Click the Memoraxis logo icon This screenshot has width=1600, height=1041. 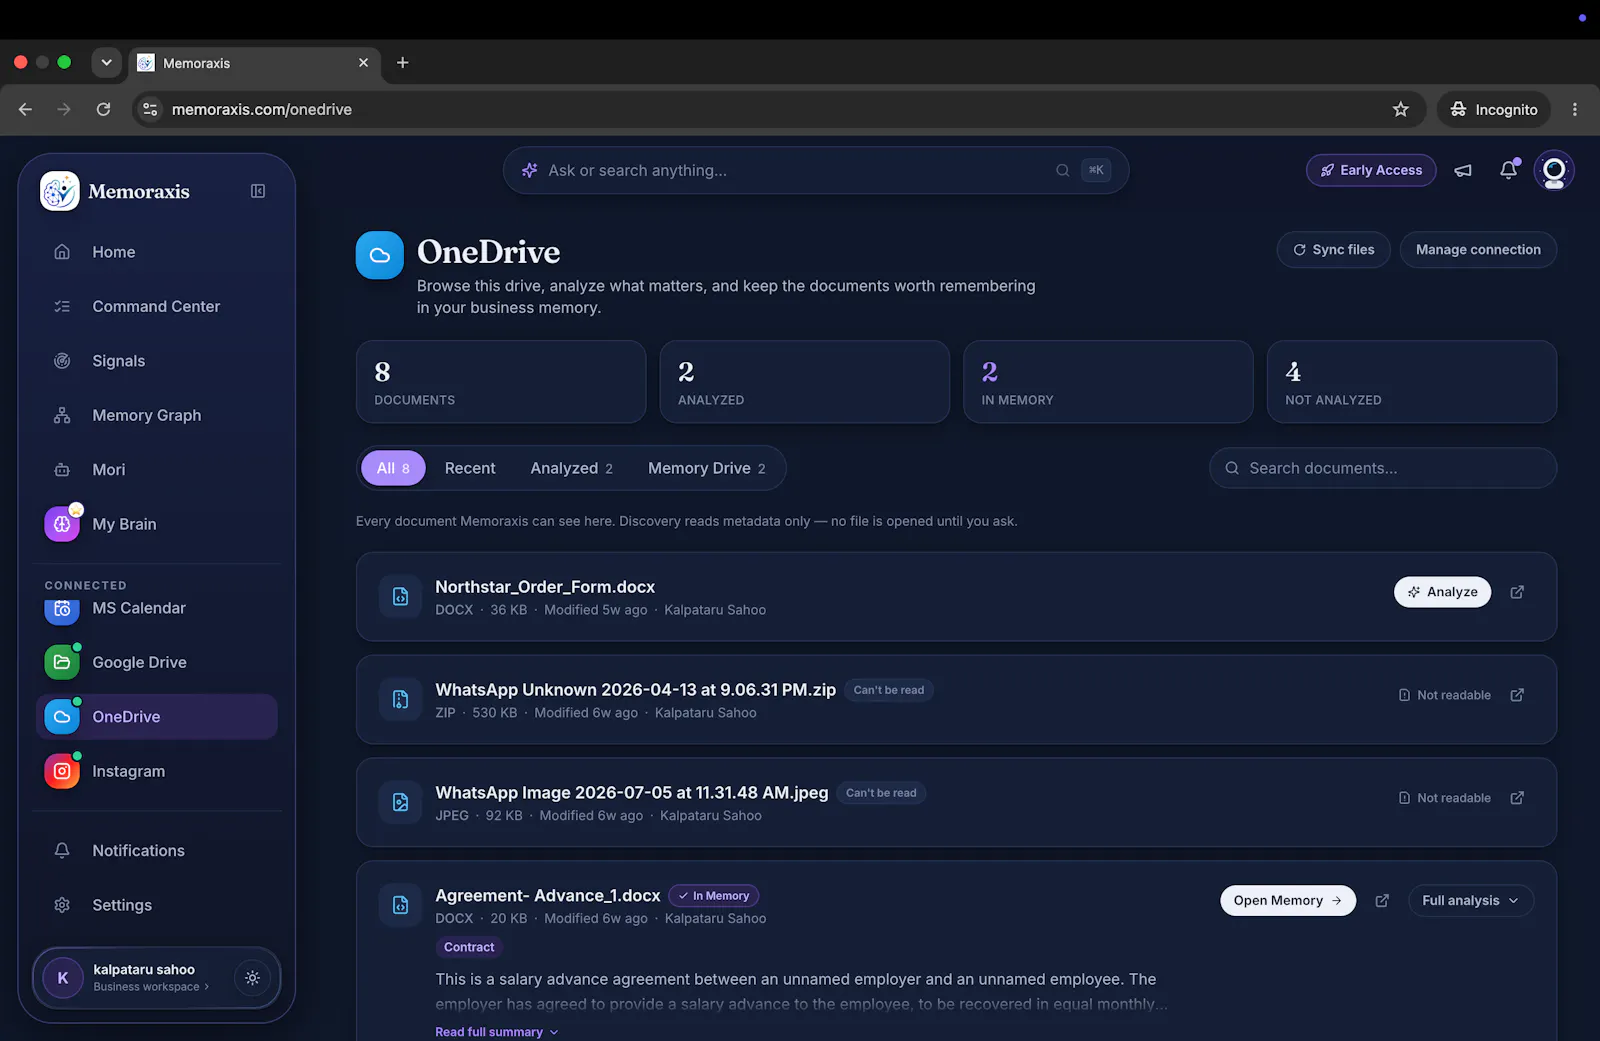[x=60, y=191]
